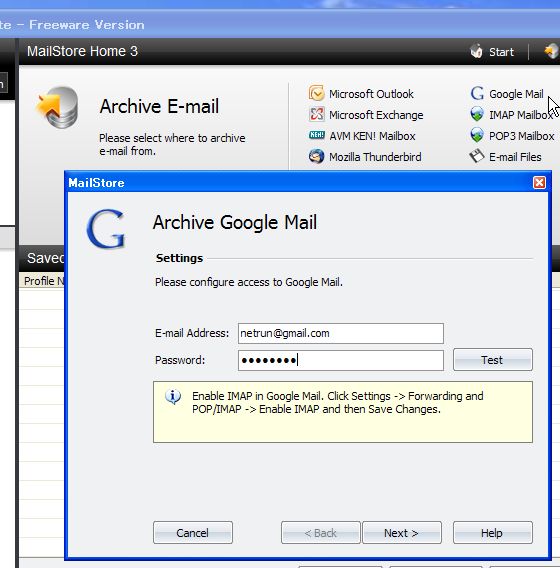Click the large Google G logo in dialog
This screenshot has height=568, width=560.
106,229
